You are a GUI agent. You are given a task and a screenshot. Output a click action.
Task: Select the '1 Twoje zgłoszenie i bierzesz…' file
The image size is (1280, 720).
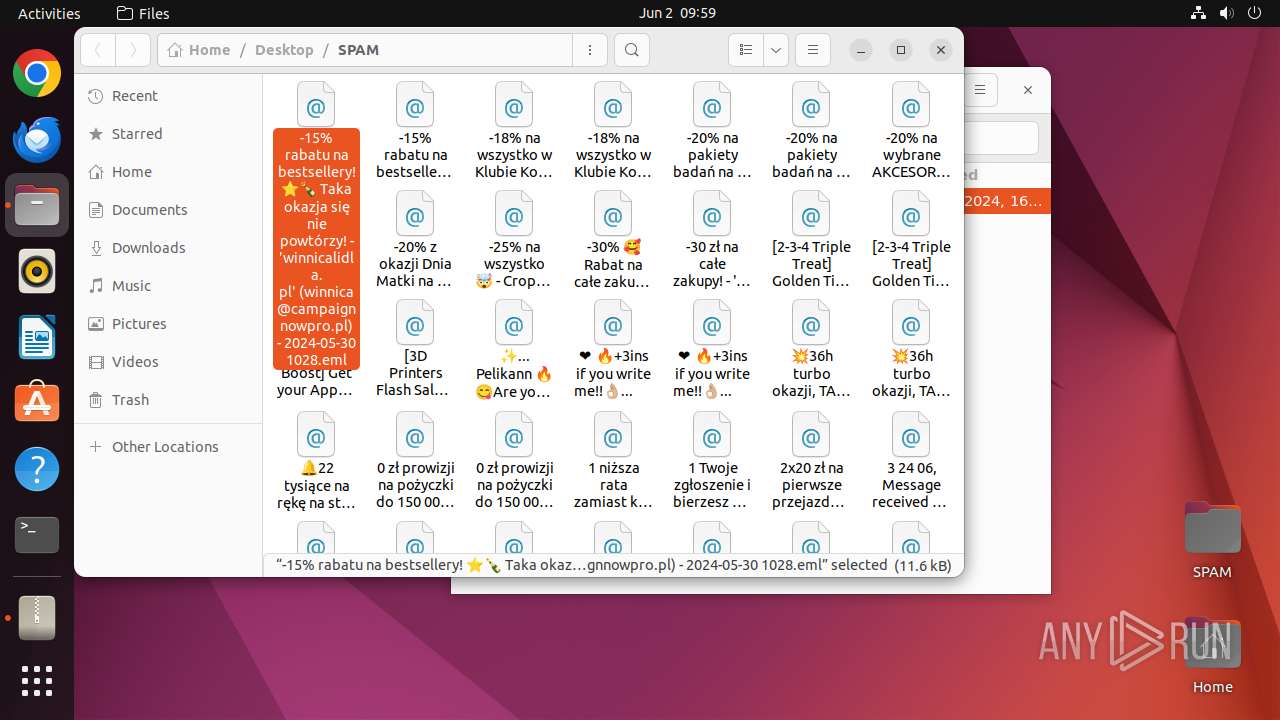(x=712, y=461)
